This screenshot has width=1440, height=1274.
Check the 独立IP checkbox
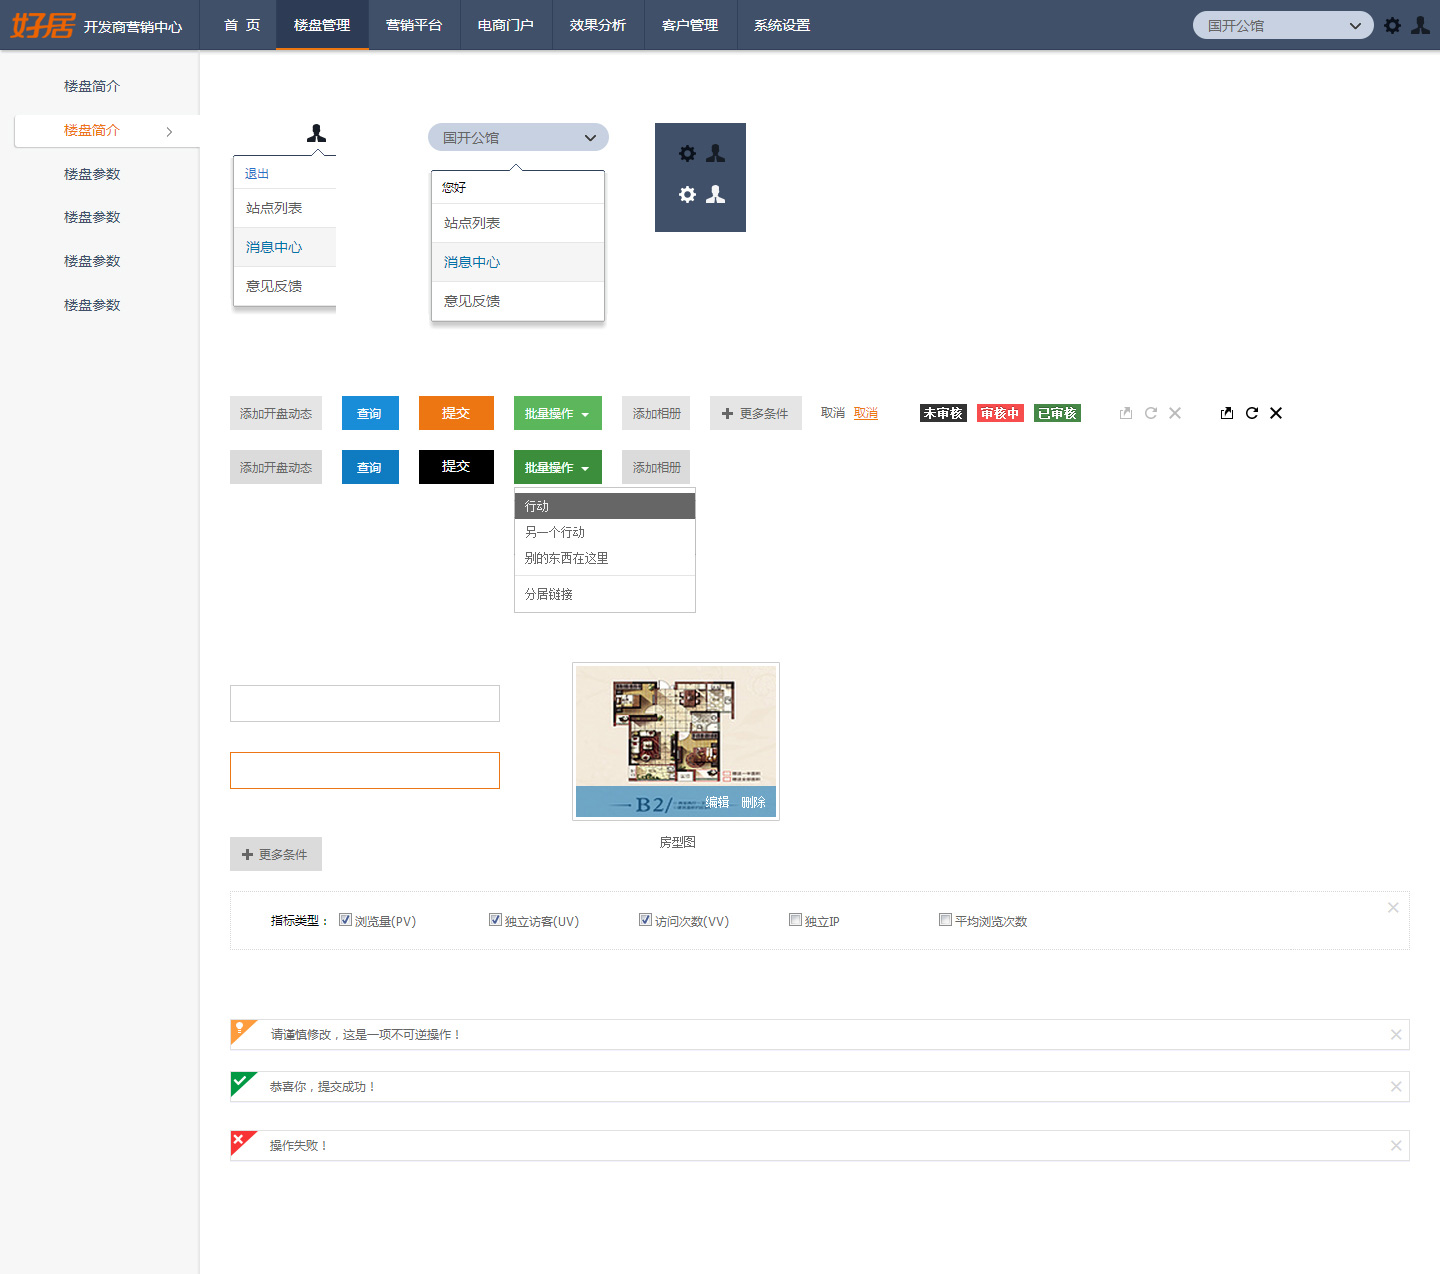pos(795,920)
